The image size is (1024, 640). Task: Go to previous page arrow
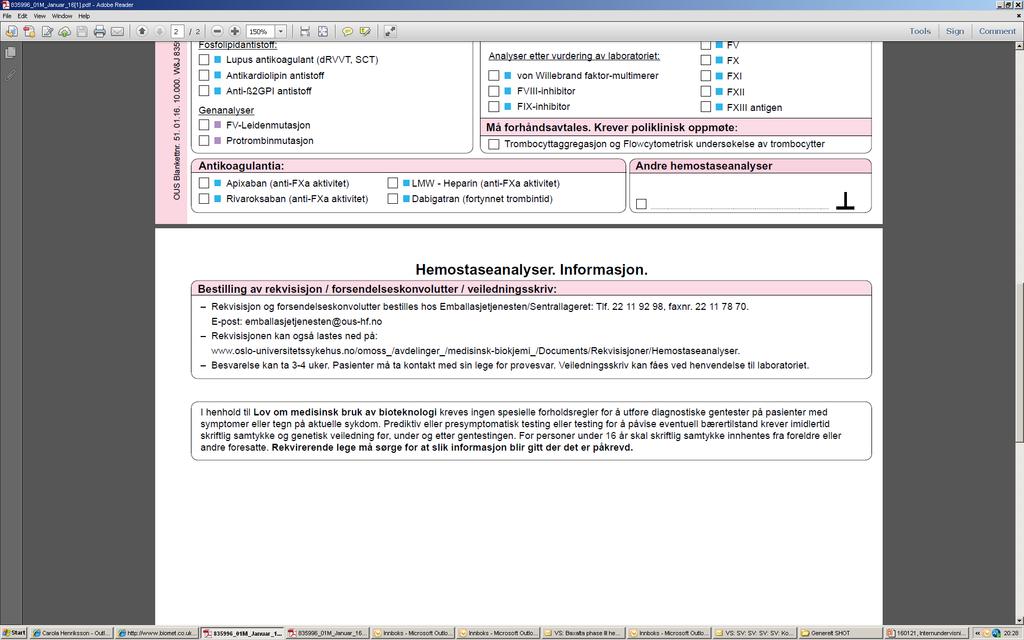coord(142,31)
